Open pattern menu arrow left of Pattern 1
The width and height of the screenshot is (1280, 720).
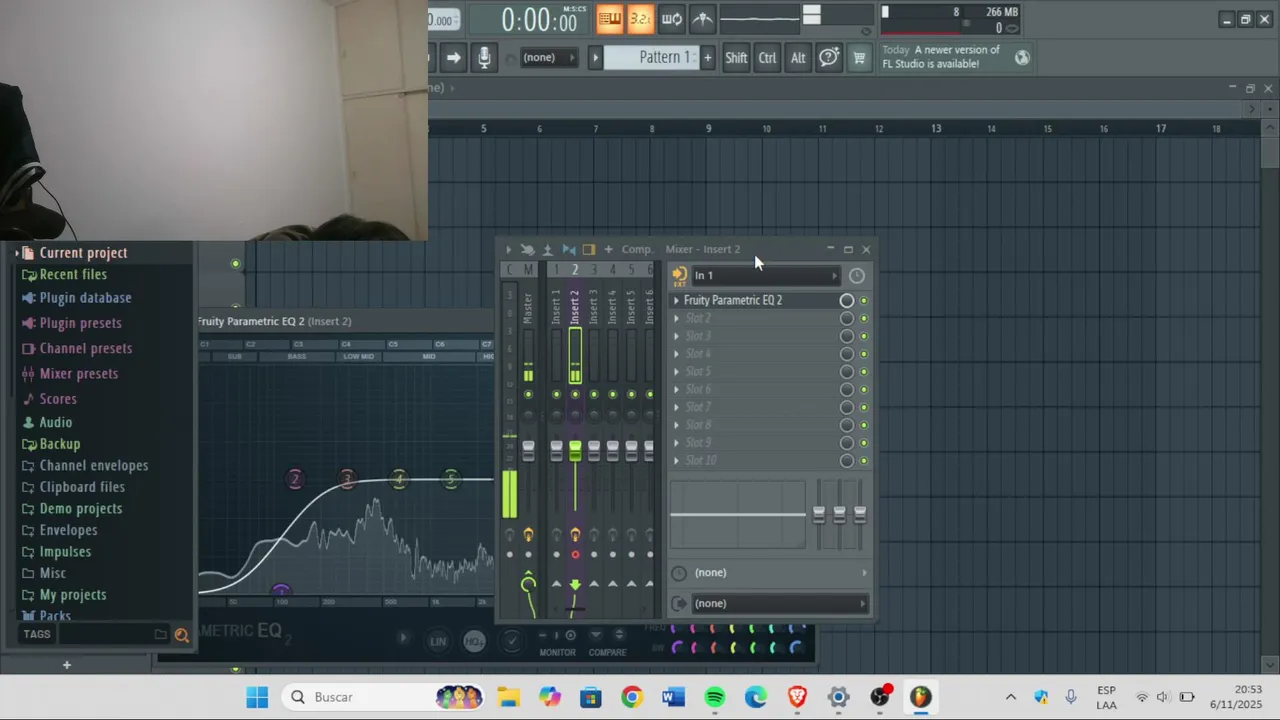point(595,57)
